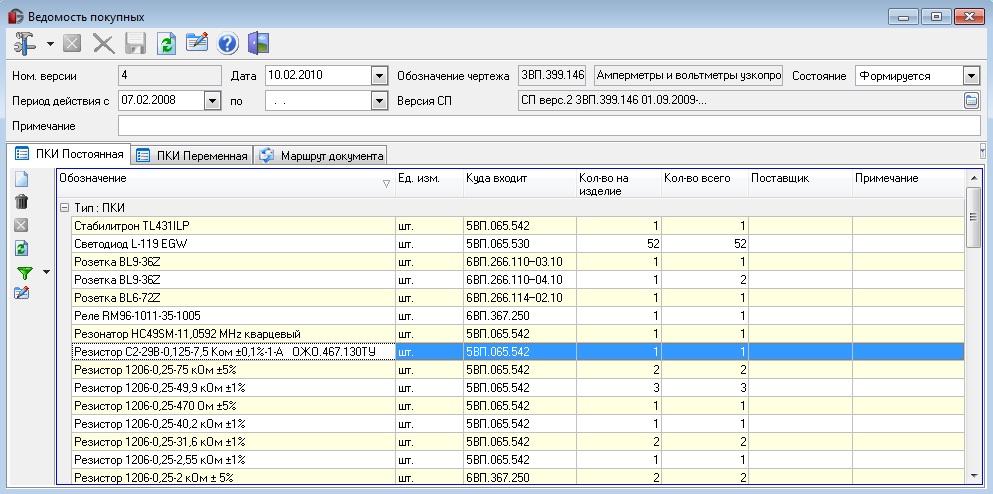This screenshot has width=993, height=494.
Task: Click the trash bin sidebar icon
Action: click(22, 202)
